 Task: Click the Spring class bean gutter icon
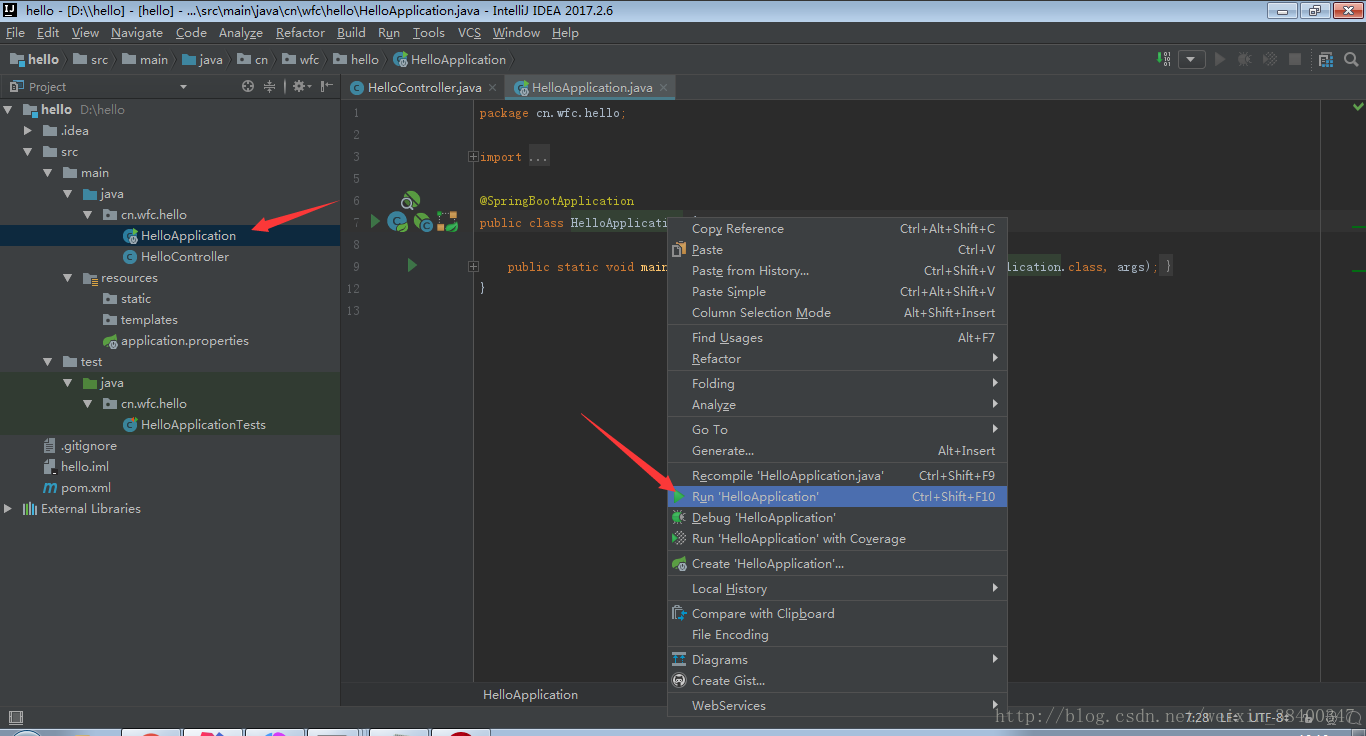click(x=397, y=222)
